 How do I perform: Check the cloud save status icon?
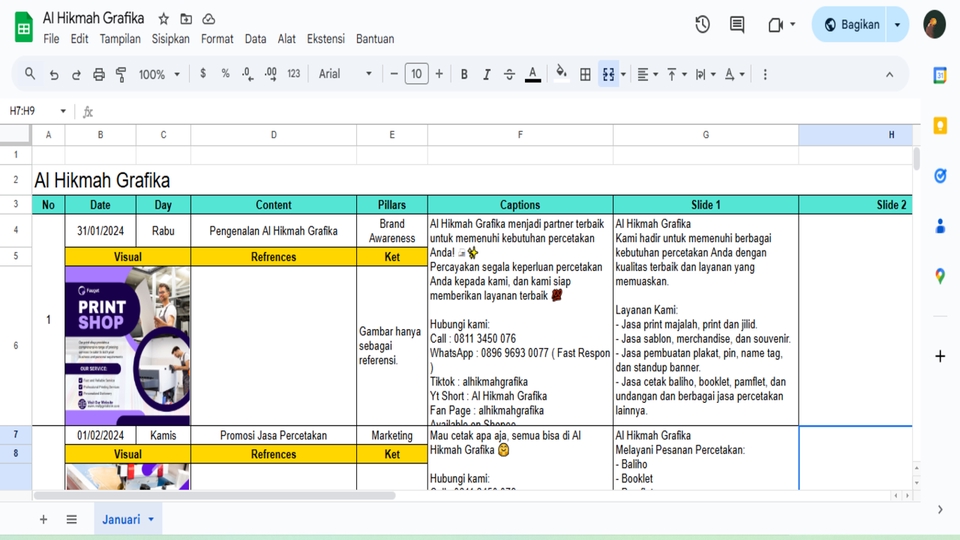pos(209,19)
